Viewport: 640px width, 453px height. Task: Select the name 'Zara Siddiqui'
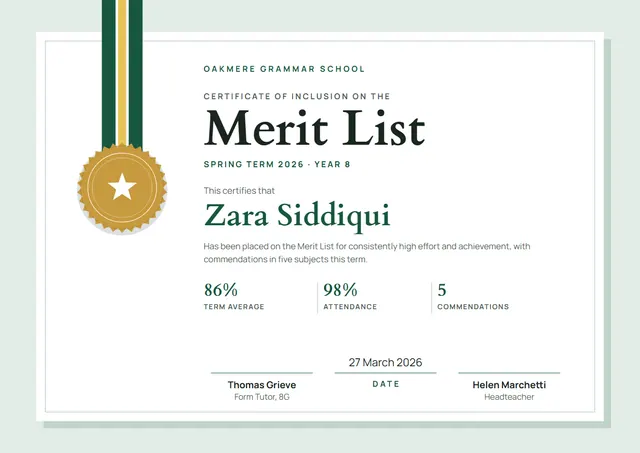point(297,216)
